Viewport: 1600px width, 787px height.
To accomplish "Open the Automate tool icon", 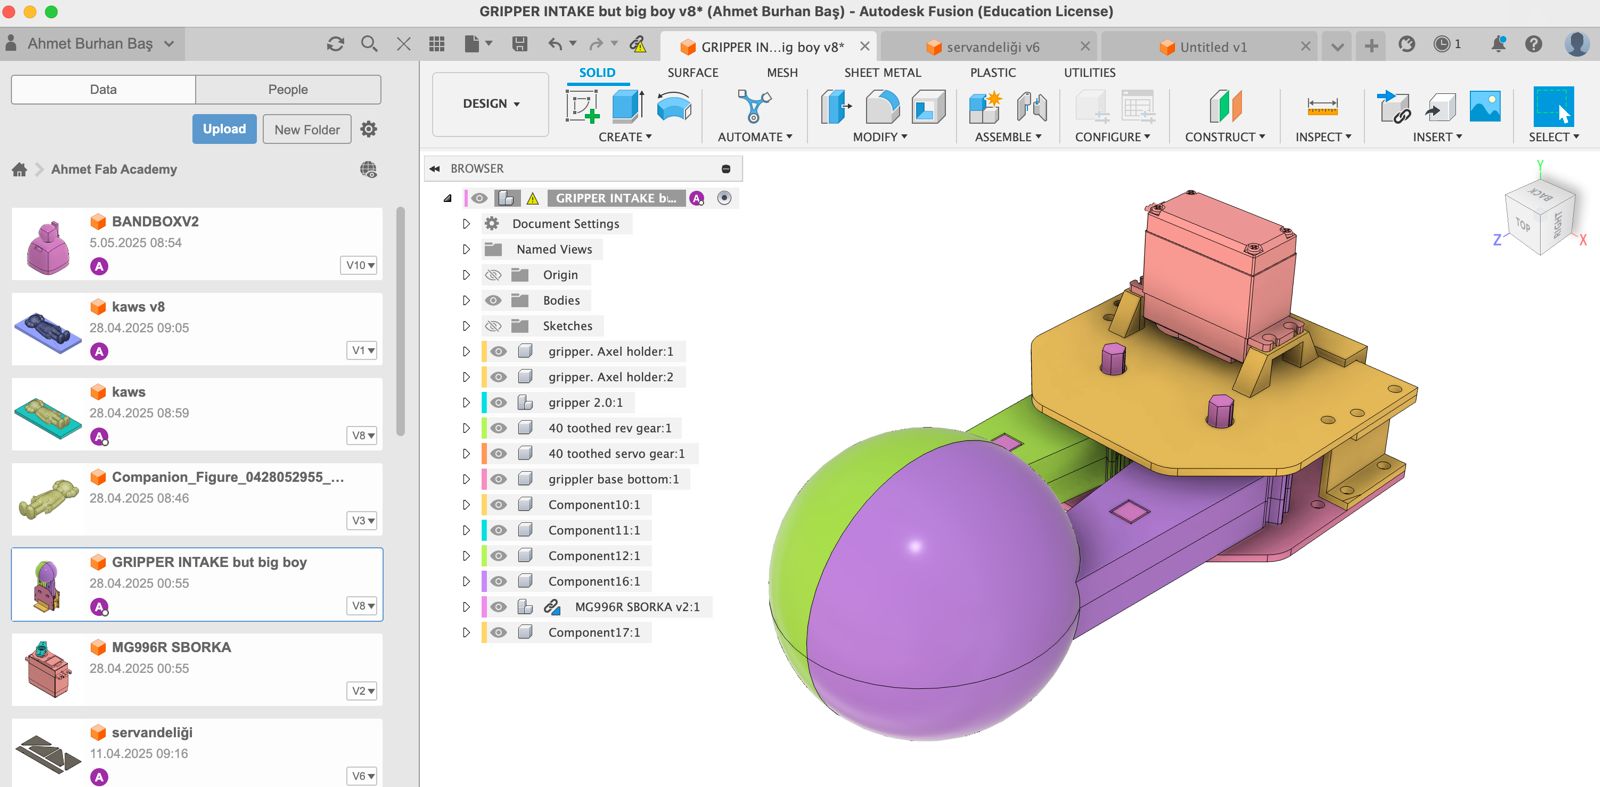I will click(x=754, y=106).
